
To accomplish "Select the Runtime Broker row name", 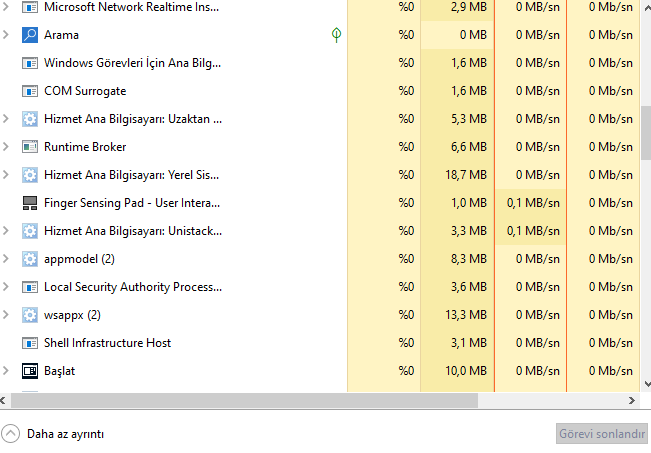I will click(x=85, y=147).
